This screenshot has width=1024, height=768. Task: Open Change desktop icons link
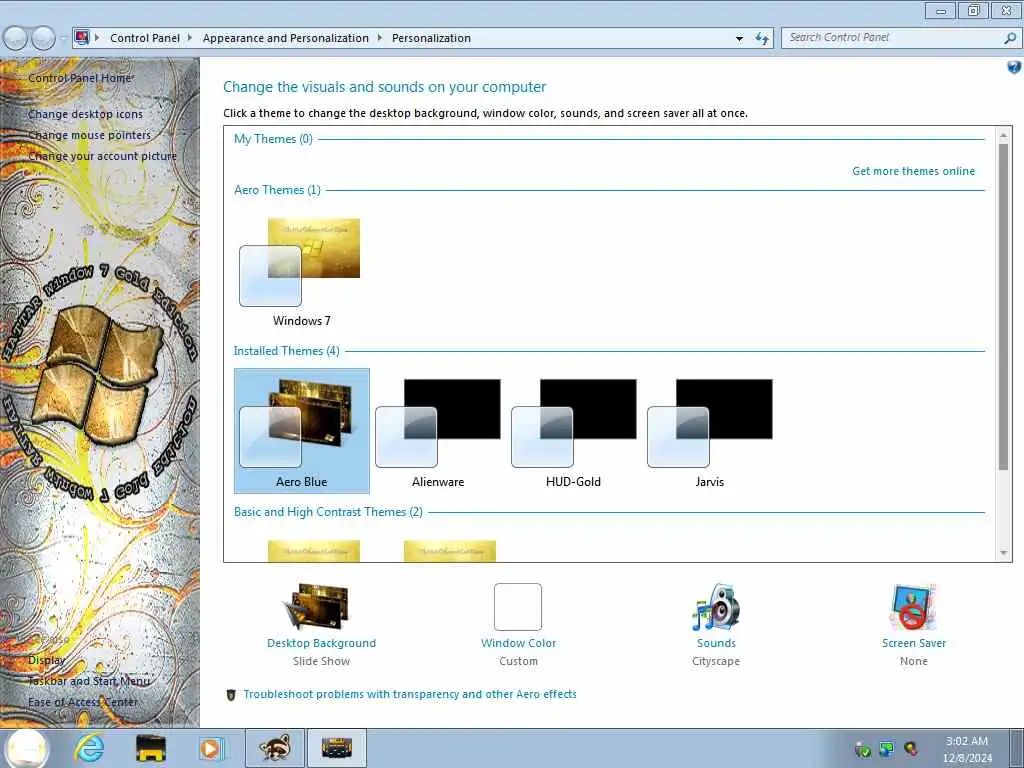[x=85, y=114]
